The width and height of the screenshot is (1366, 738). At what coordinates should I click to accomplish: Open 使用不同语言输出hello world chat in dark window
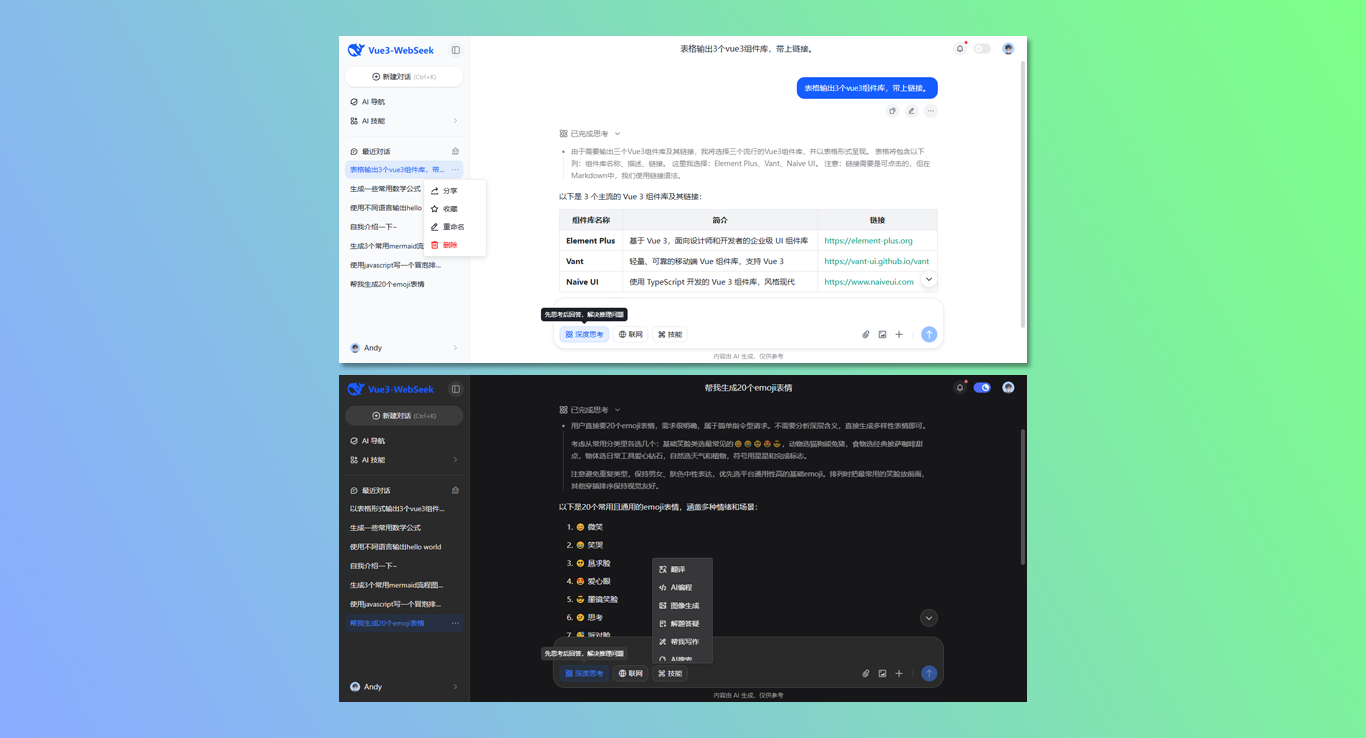404,547
